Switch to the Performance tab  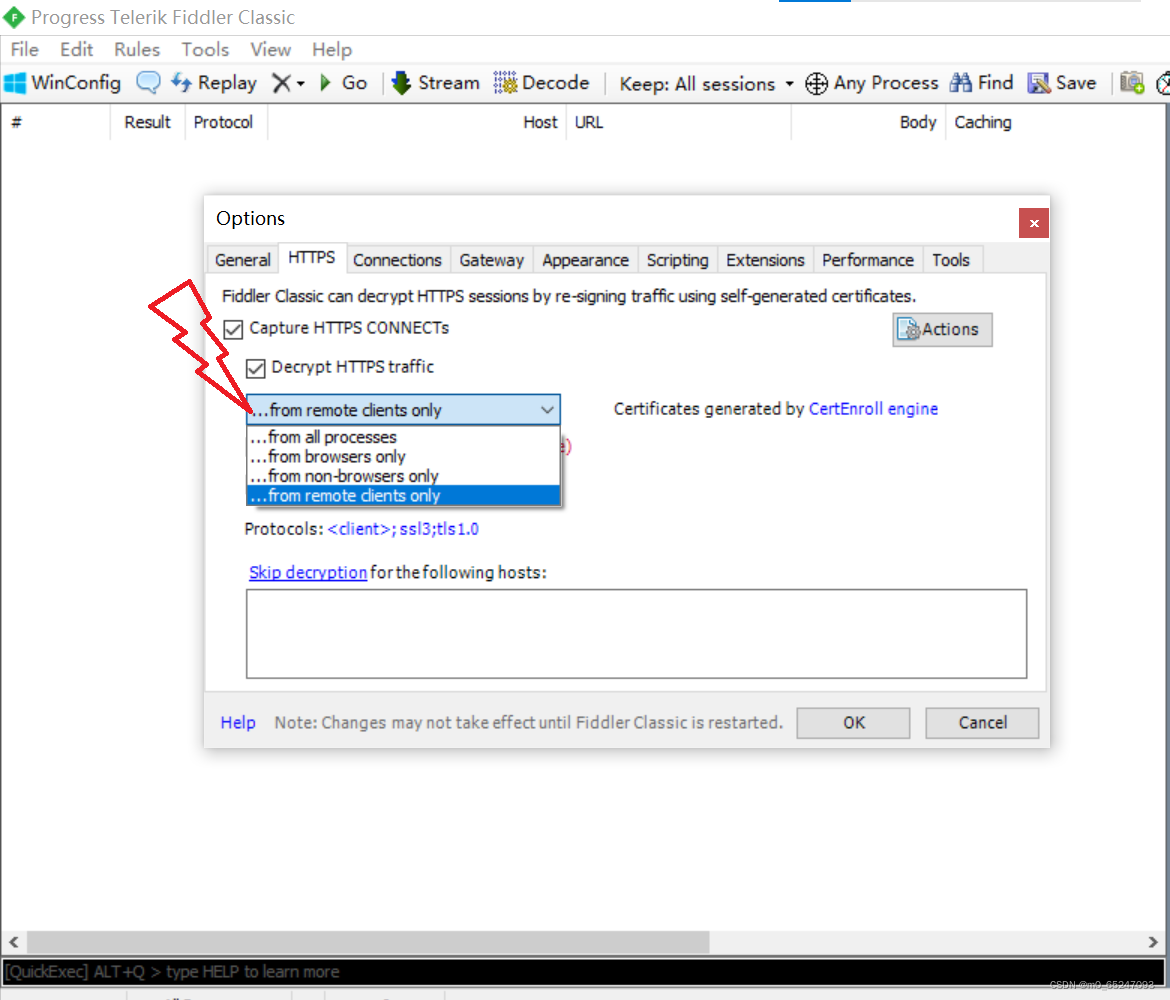coord(868,260)
